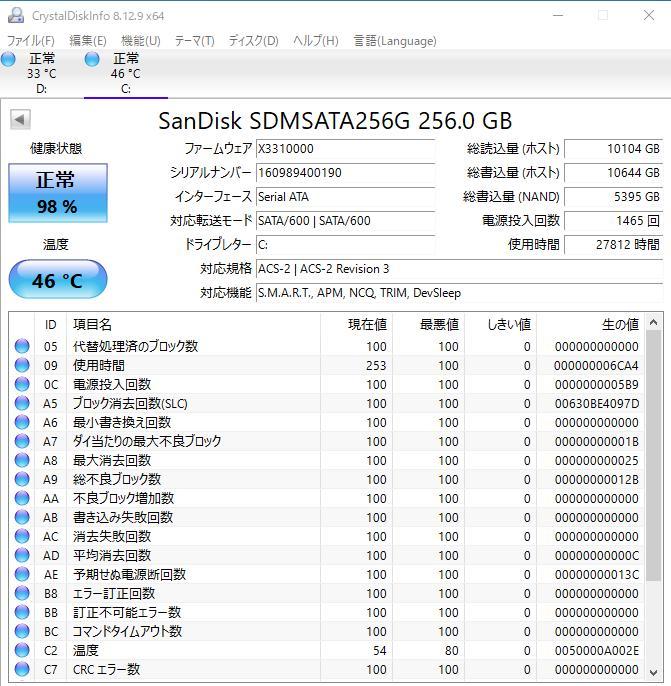
Task: Click the status icon of row AA
Action: pos(22,498)
